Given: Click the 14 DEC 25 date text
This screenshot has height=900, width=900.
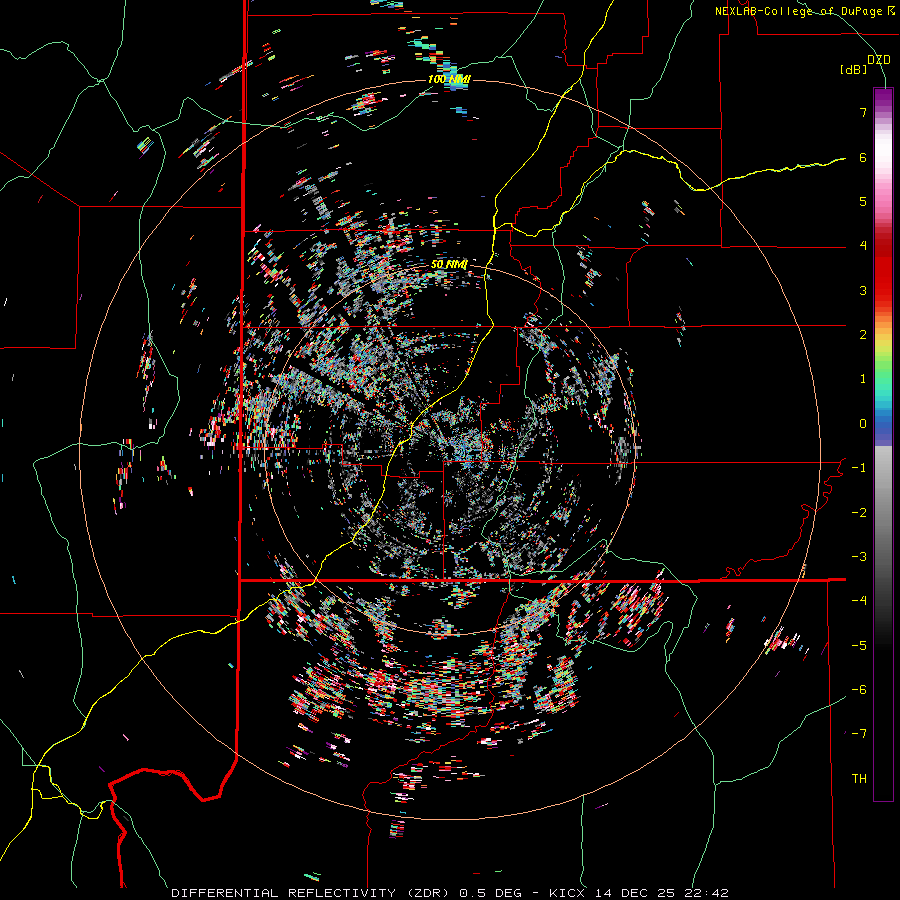Looking at the screenshot, I should click(636, 893).
